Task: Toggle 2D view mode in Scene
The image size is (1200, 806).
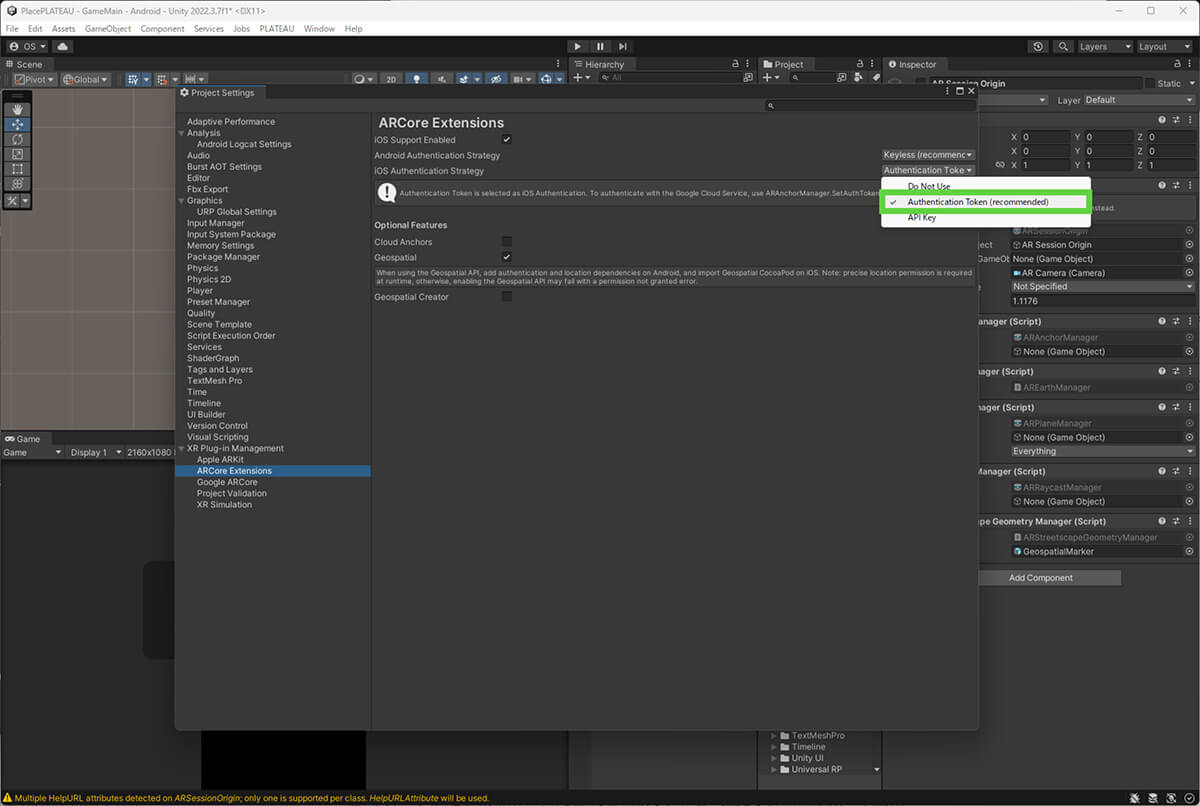Action: tap(392, 79)
